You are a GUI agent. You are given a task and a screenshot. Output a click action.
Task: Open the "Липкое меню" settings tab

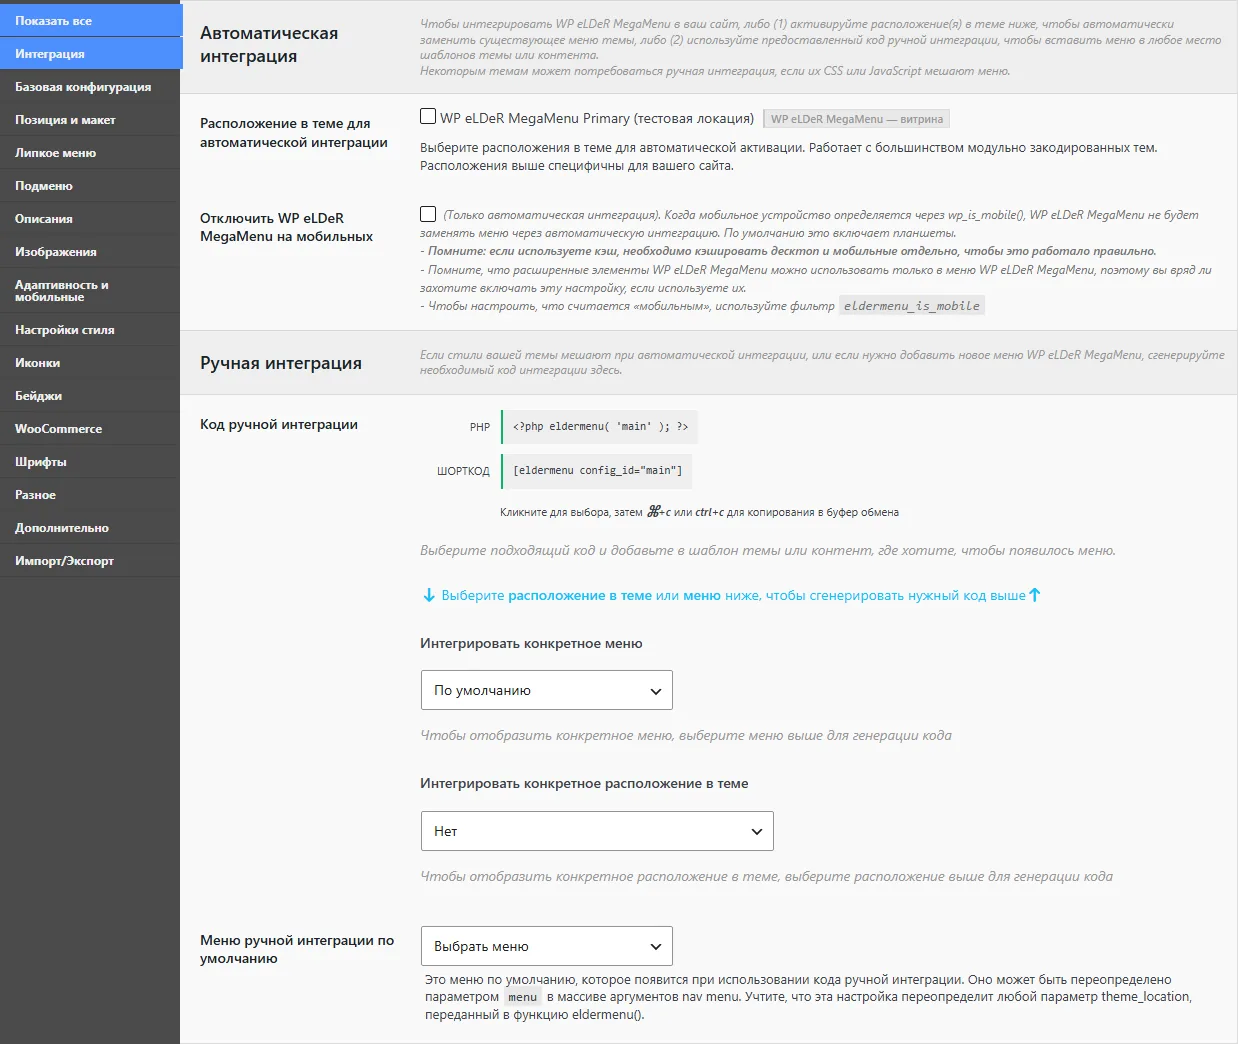click(90, 153)
